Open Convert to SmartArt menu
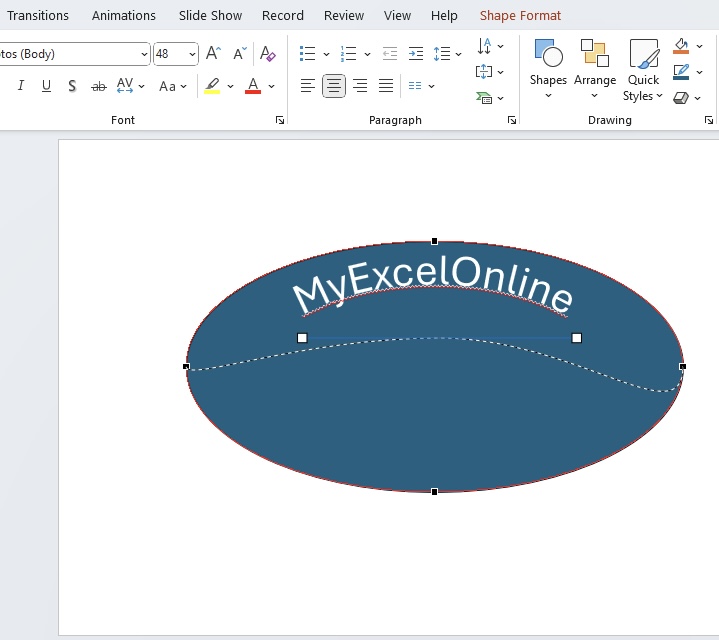This screenshot has width=719, height=640. (x=490, y=98)
